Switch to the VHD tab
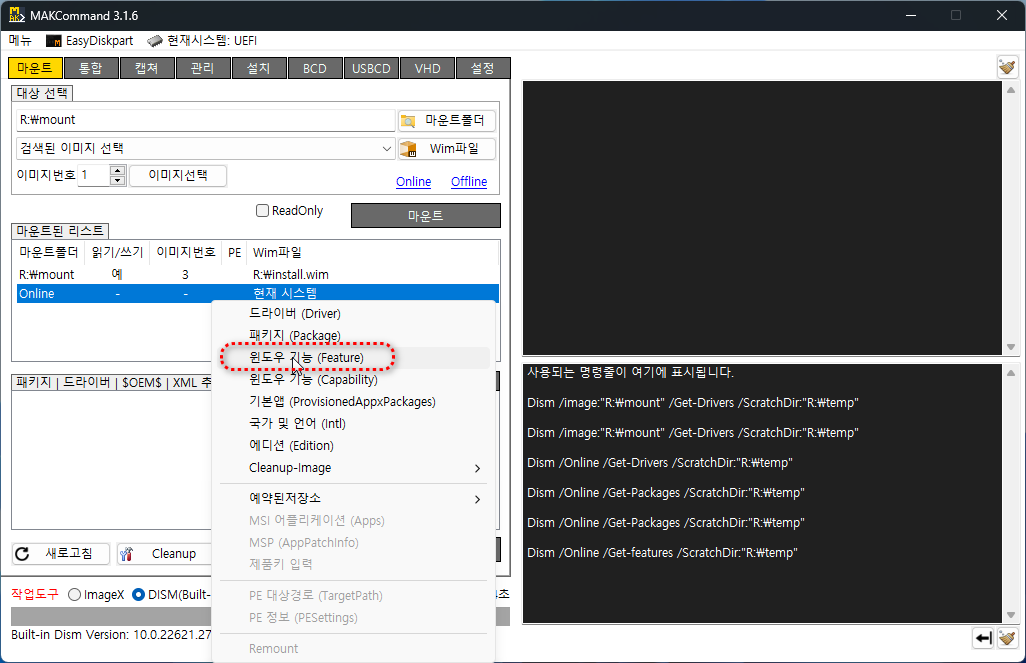The image size is (1026, 663). pos(427,68)
